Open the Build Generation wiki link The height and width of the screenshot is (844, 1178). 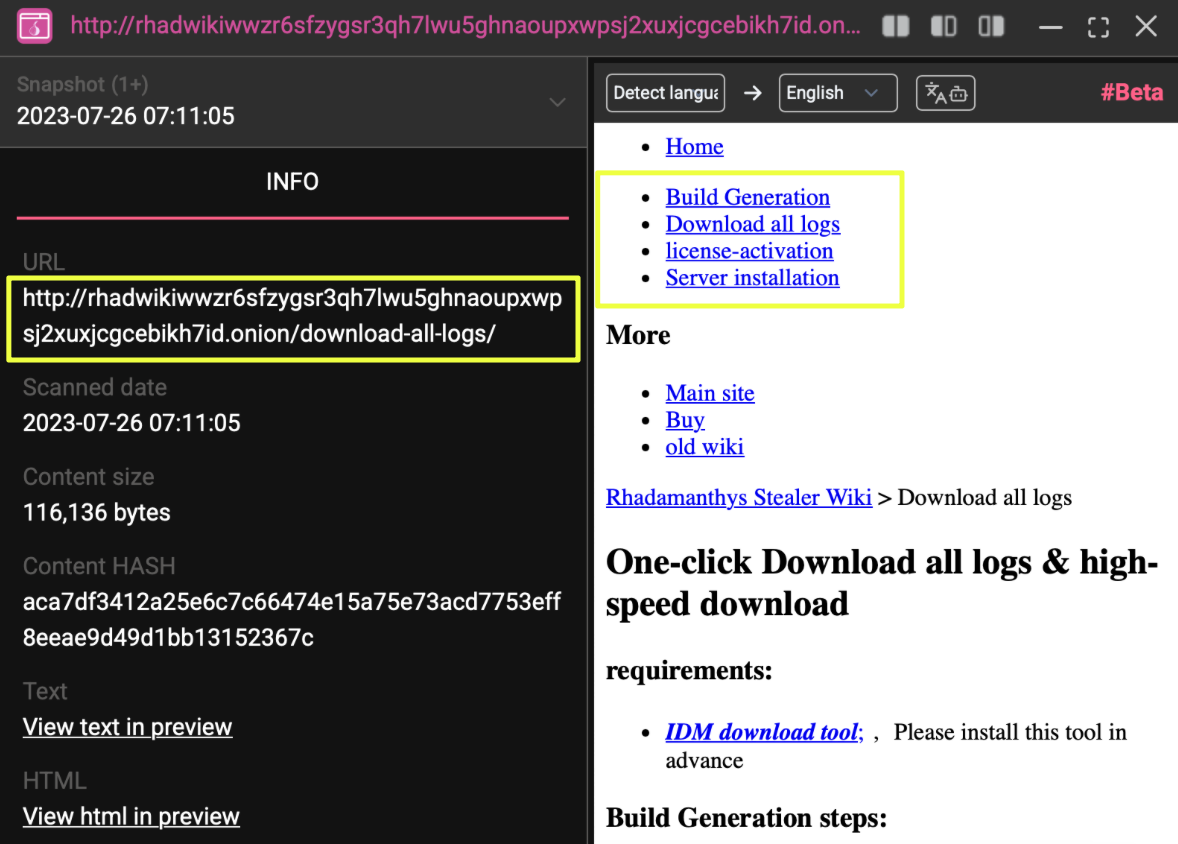coord(747,197)
